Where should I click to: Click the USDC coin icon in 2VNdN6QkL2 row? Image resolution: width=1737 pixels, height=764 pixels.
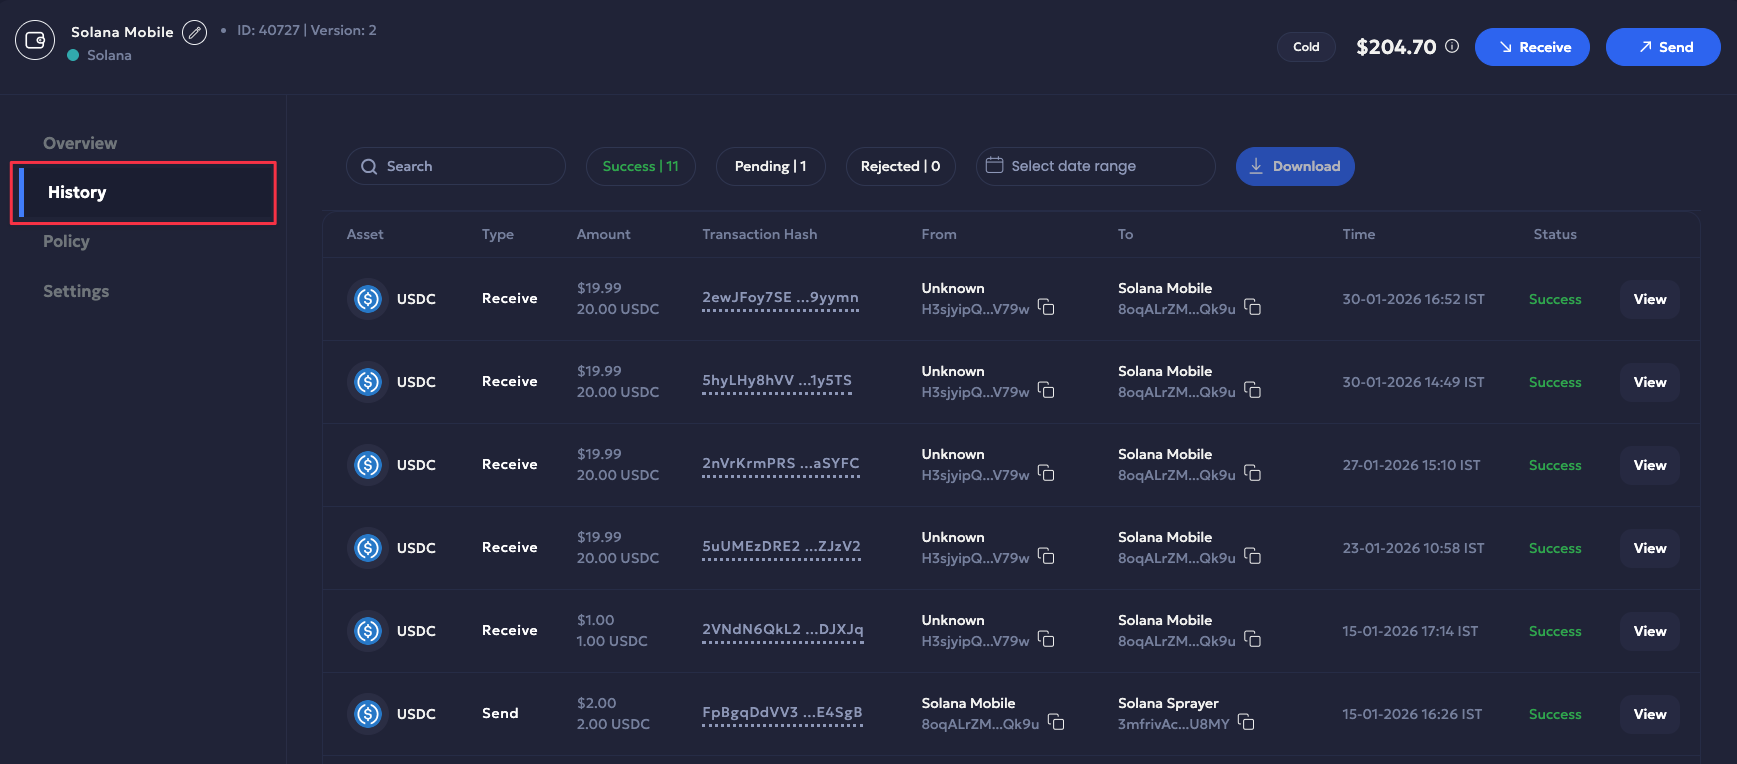(x=368, y=631)
